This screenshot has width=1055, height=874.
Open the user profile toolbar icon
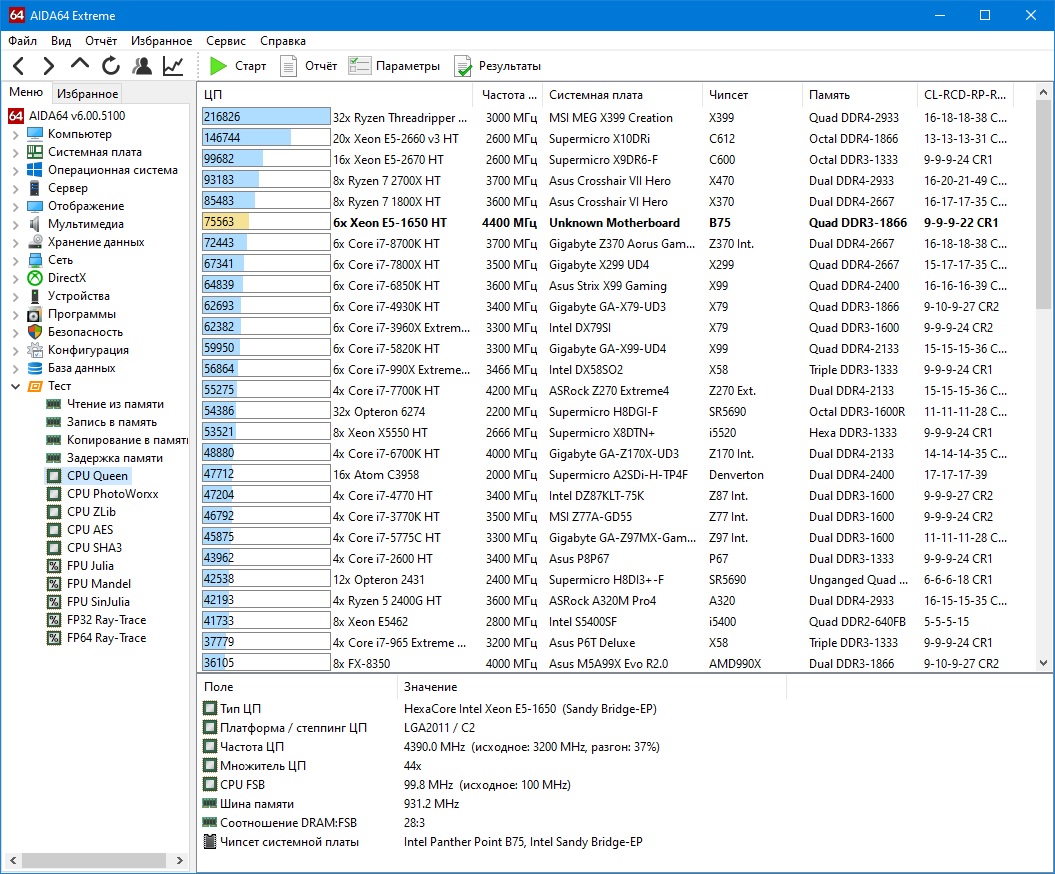[142, 66]
